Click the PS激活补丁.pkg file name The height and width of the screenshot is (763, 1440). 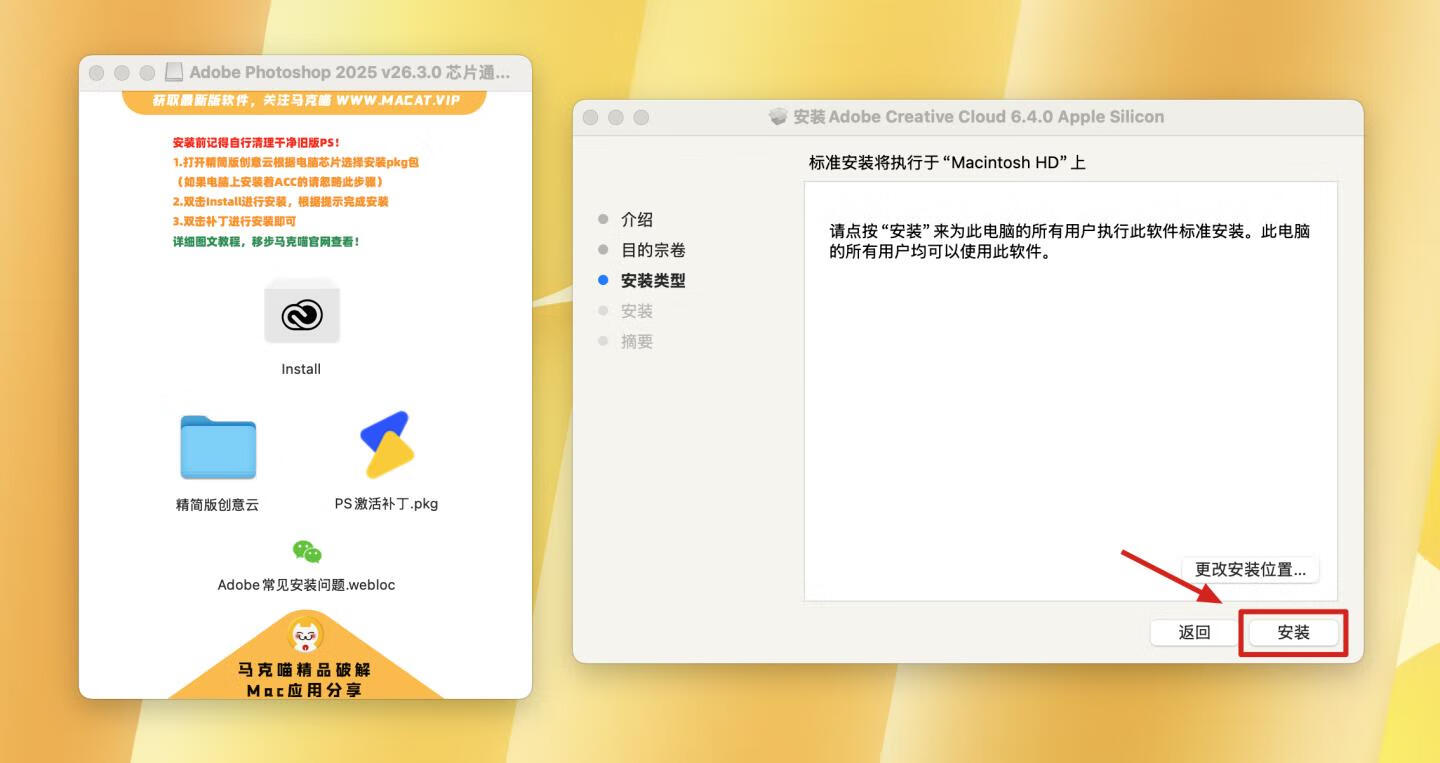point(386,504)
